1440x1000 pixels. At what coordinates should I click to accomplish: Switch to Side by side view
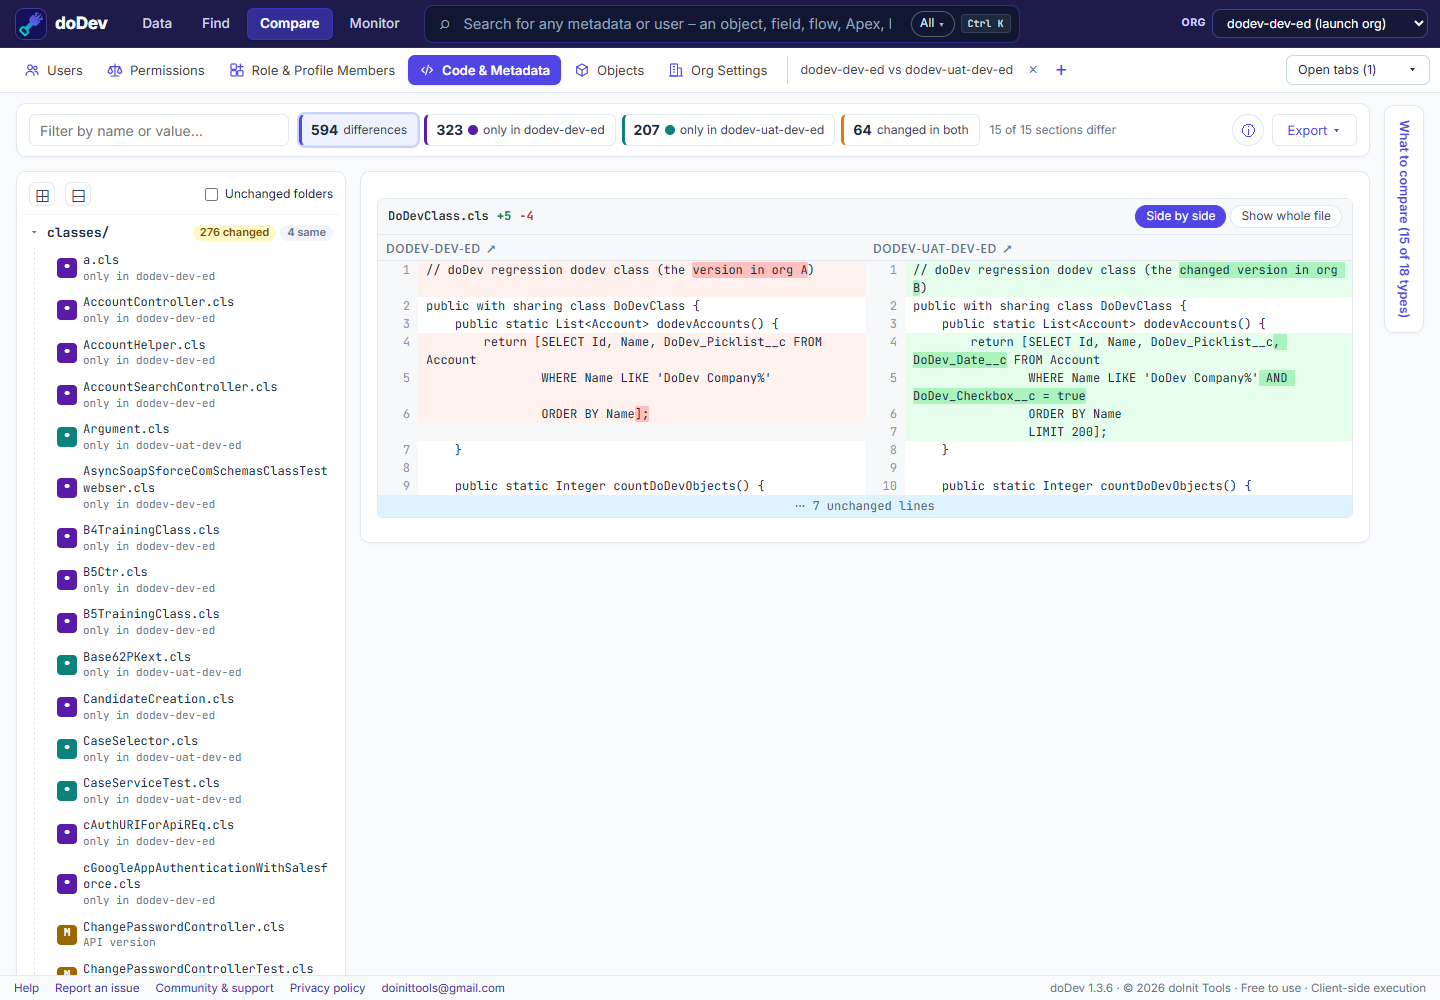(x=1180, y=216)
